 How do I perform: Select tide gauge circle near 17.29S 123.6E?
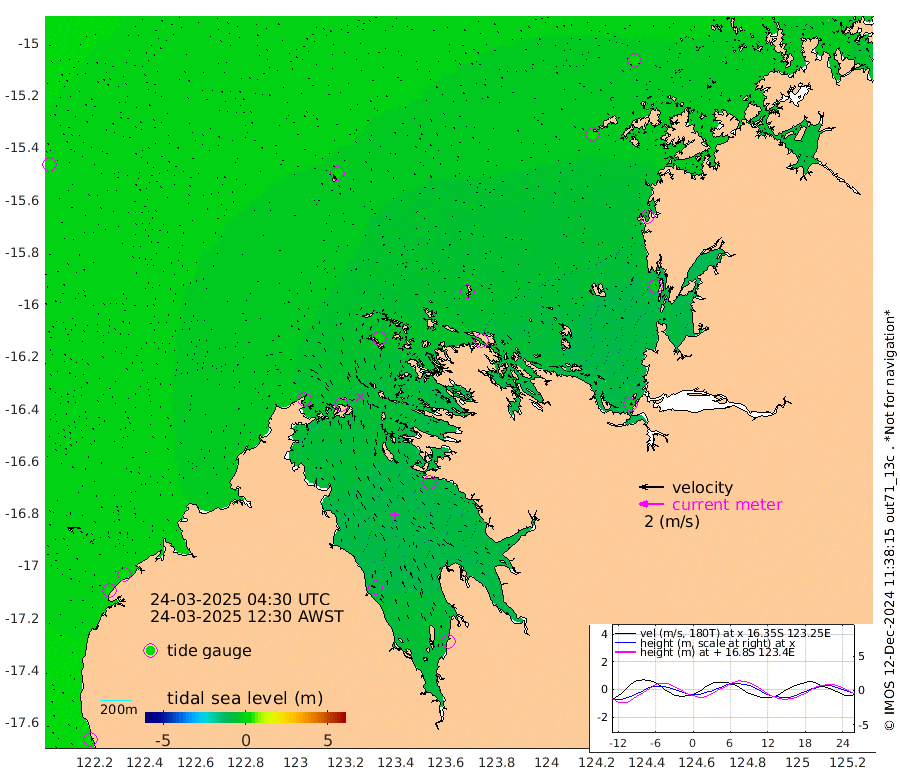(448, 642)
